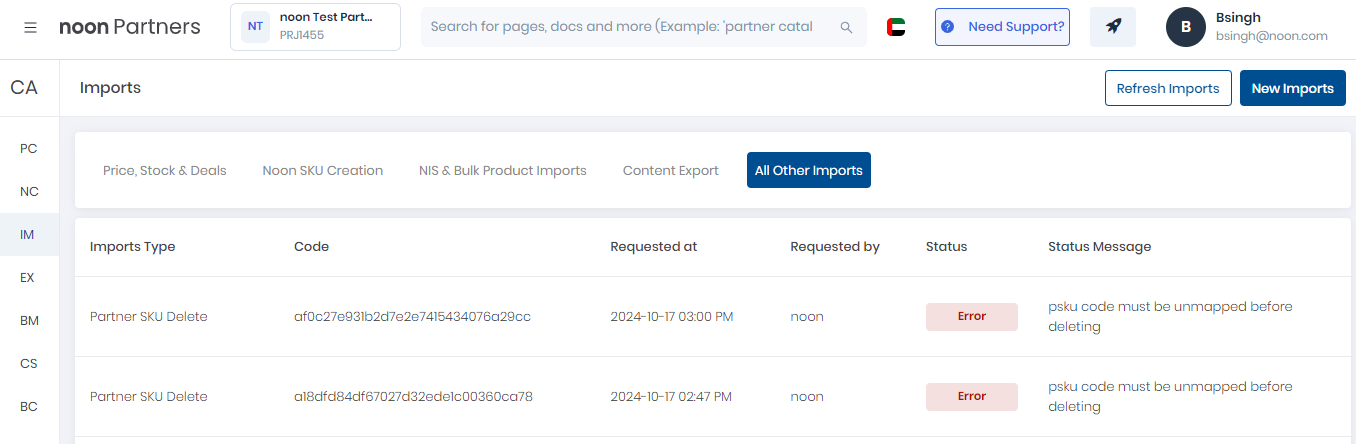1356x444 pixels.
Task: Open the PC sidebar item
Action: [29, 148]
